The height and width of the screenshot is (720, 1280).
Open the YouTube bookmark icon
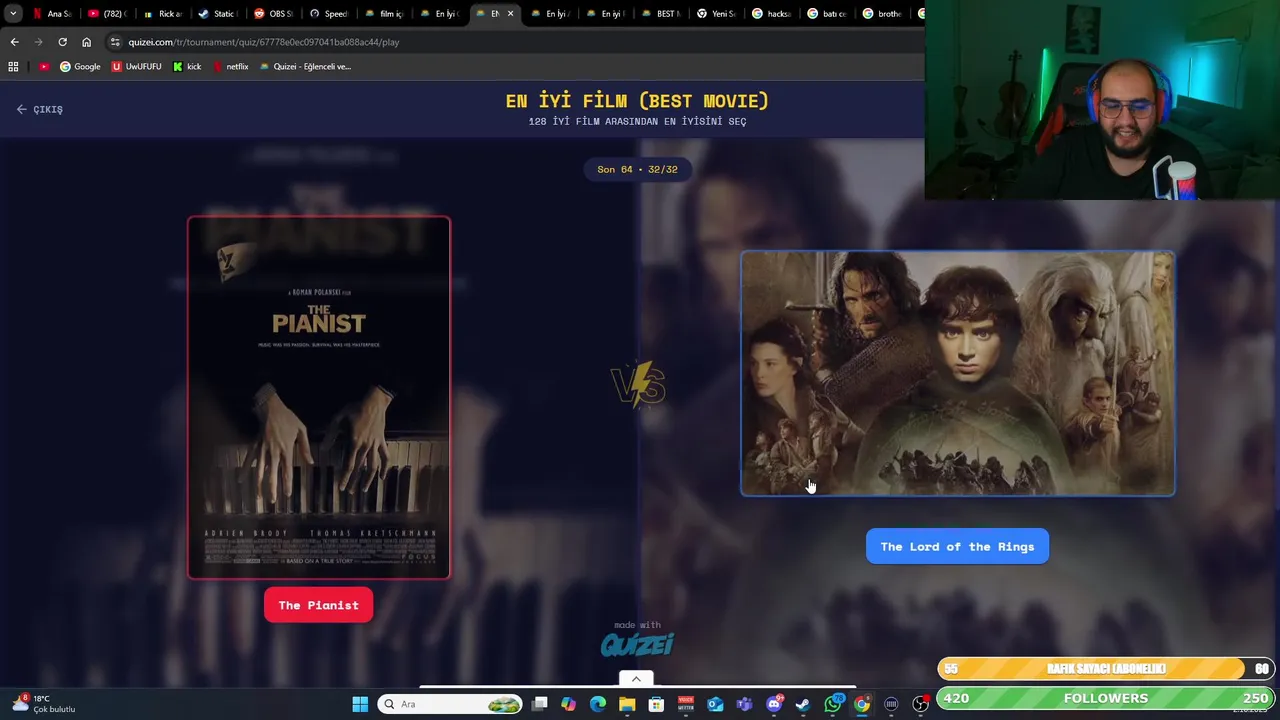[44, 67]
